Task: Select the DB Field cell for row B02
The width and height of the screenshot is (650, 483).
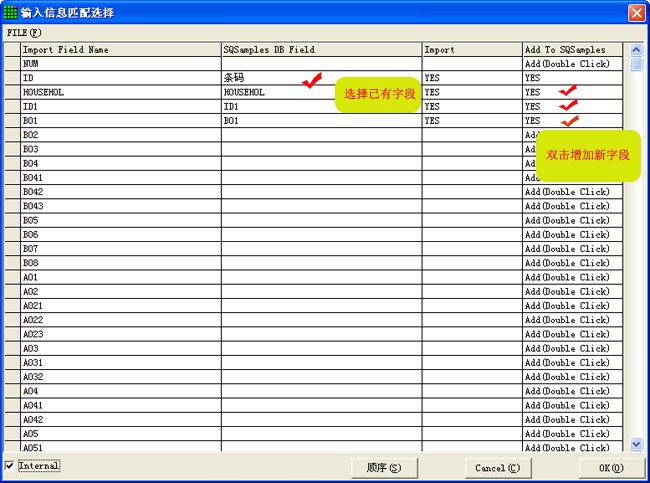Action: [x=320, y=135]
